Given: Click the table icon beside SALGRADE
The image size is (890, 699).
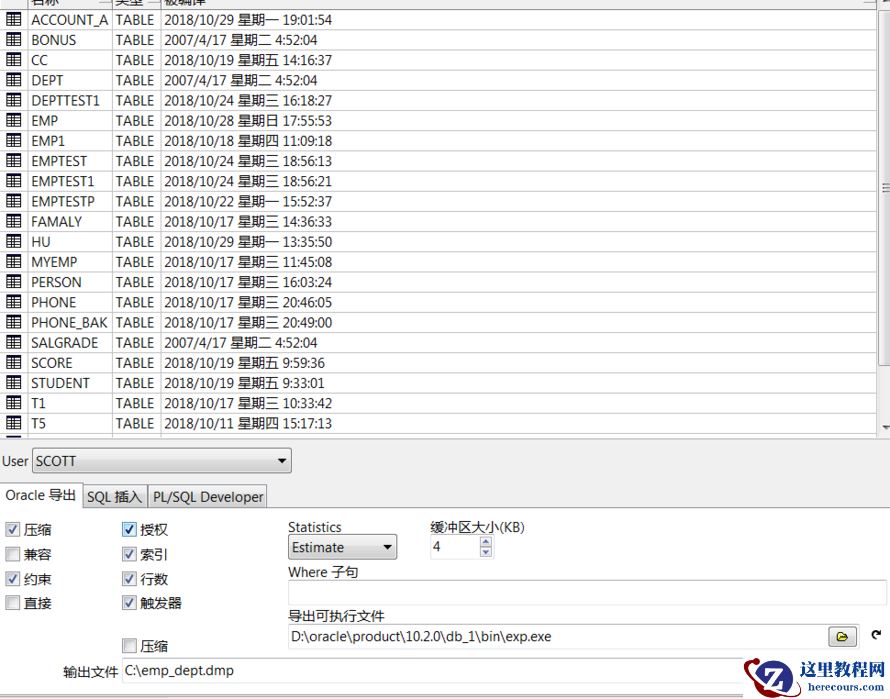Looking at the screenshot, I should tap(13, 342).
